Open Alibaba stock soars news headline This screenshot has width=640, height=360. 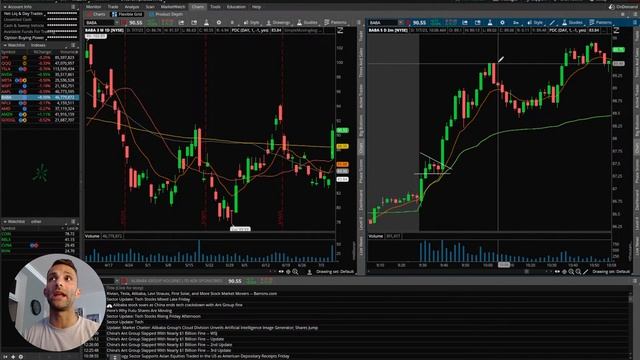click(x=178, y=305)
